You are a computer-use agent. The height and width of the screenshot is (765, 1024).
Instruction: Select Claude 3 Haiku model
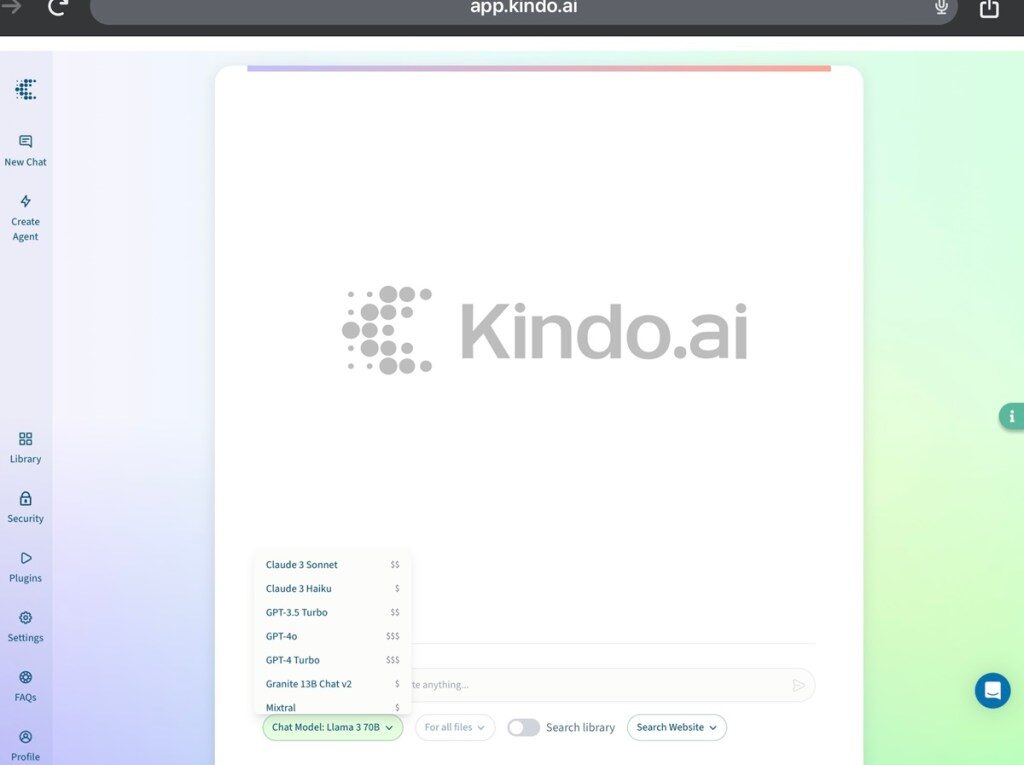[x=332, y=589]
